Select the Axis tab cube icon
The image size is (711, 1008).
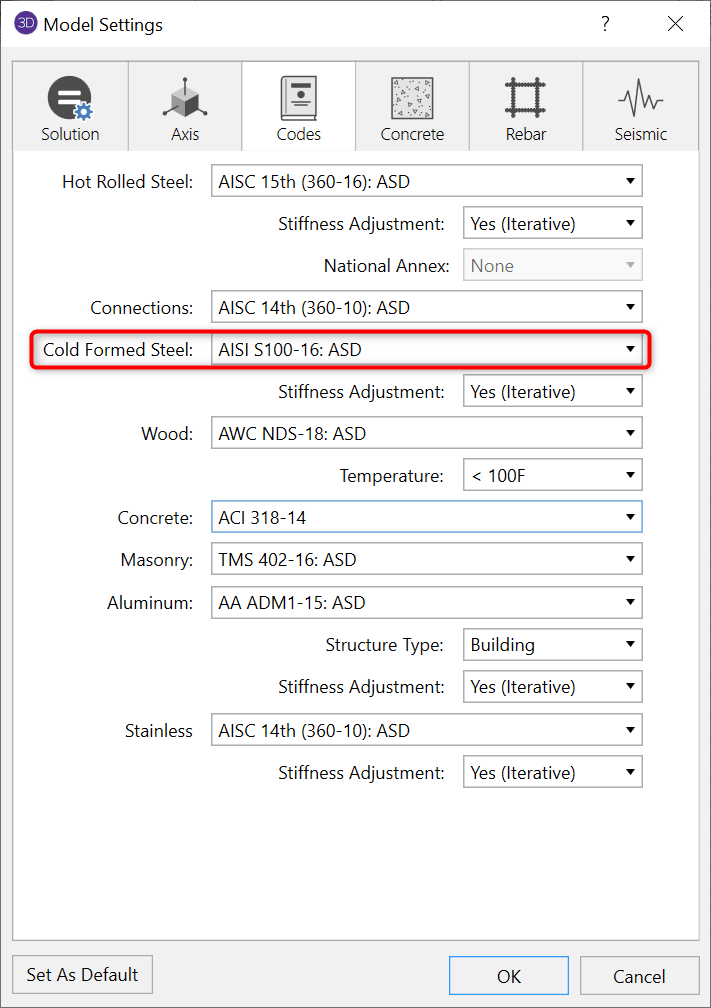(x=185, y=99)
